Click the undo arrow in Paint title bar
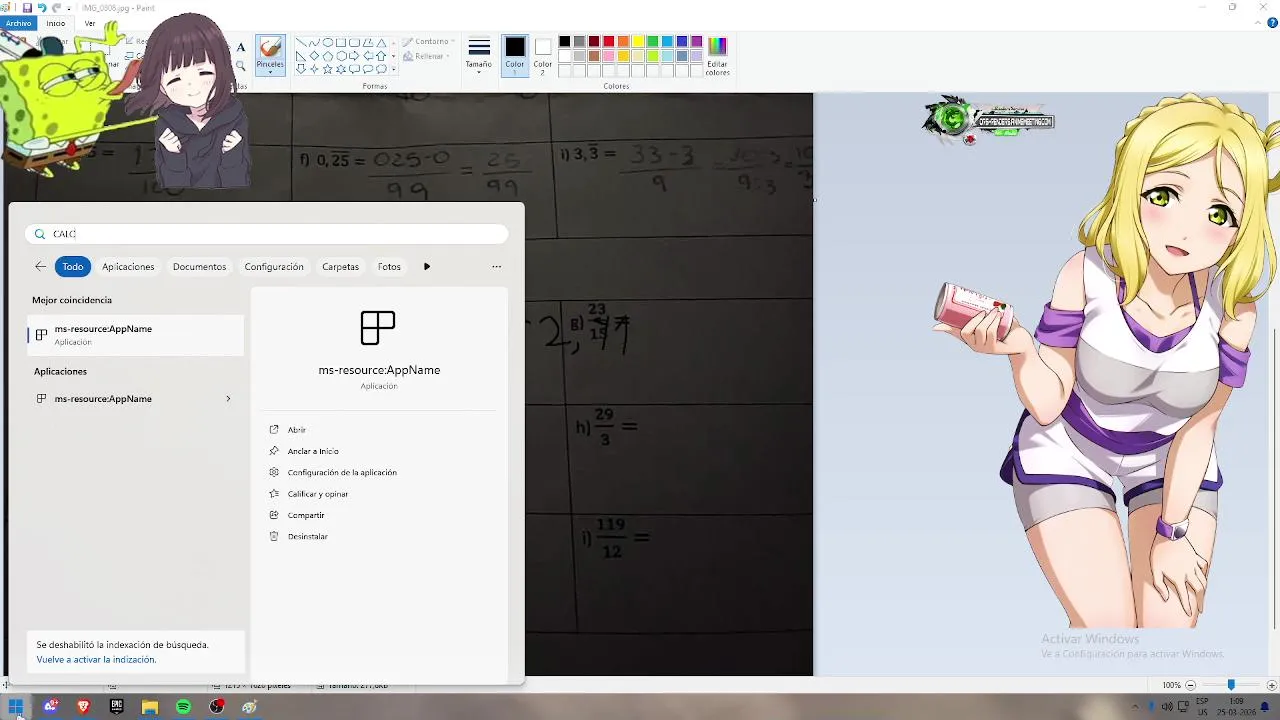Image resolution: width=1280 pixels, height=720 pixels. coord(42,8)
